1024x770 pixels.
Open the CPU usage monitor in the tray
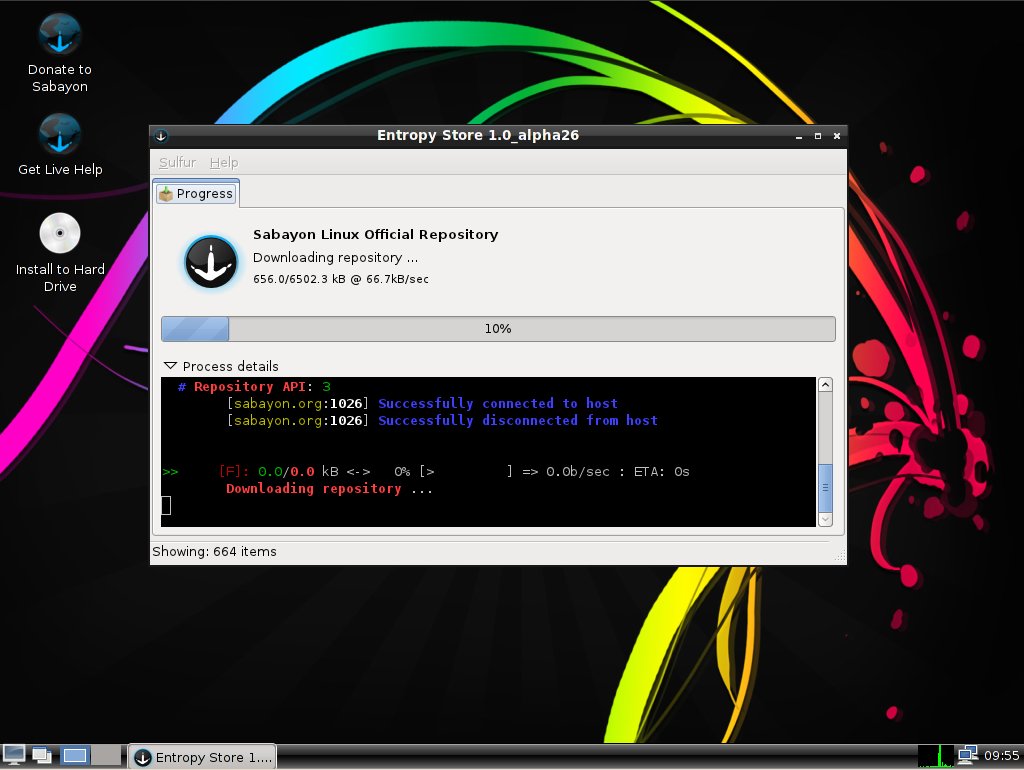[935, 756]
